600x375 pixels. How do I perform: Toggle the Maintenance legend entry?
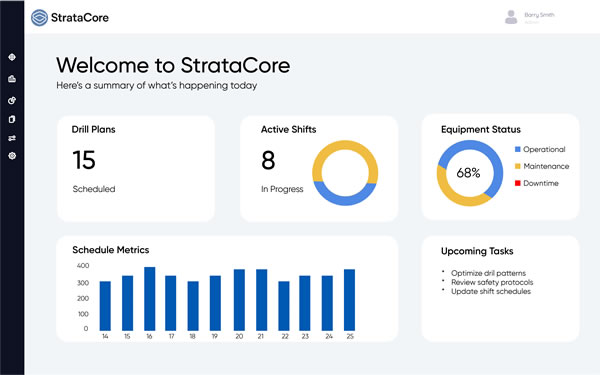pos(542,166)
